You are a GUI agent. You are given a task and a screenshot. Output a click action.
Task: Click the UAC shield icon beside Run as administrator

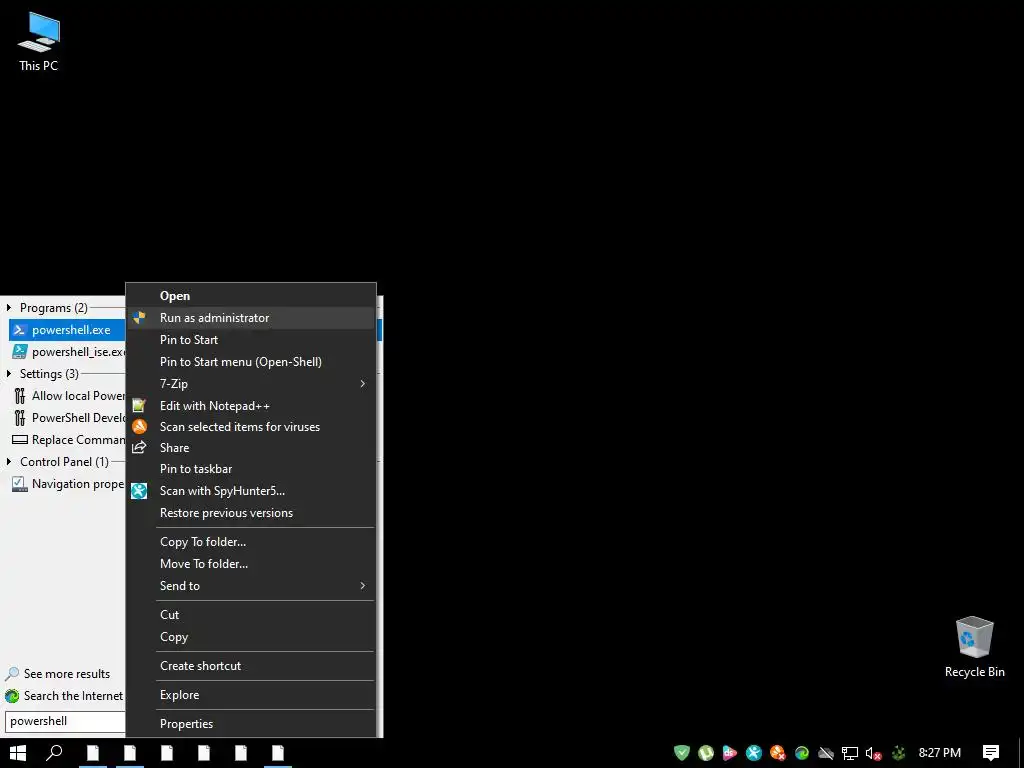139,318
